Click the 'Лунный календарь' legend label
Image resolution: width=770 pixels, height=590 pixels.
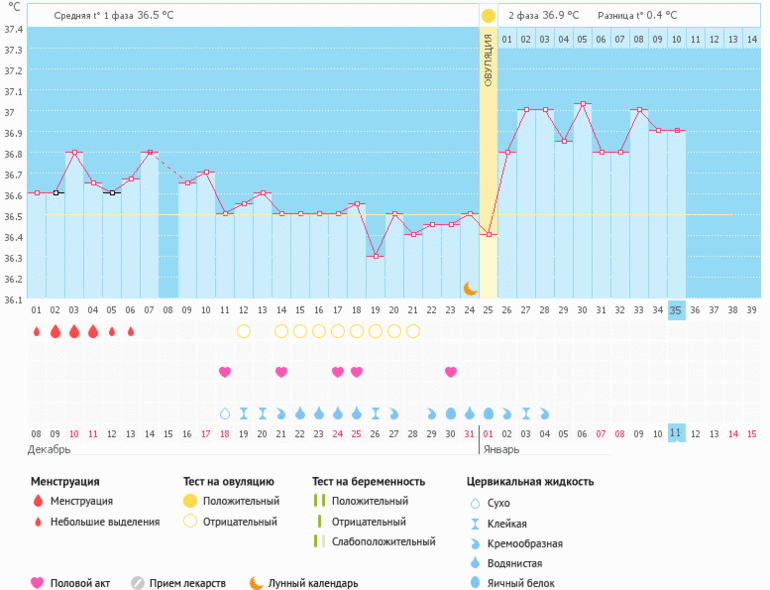(313, 583)
